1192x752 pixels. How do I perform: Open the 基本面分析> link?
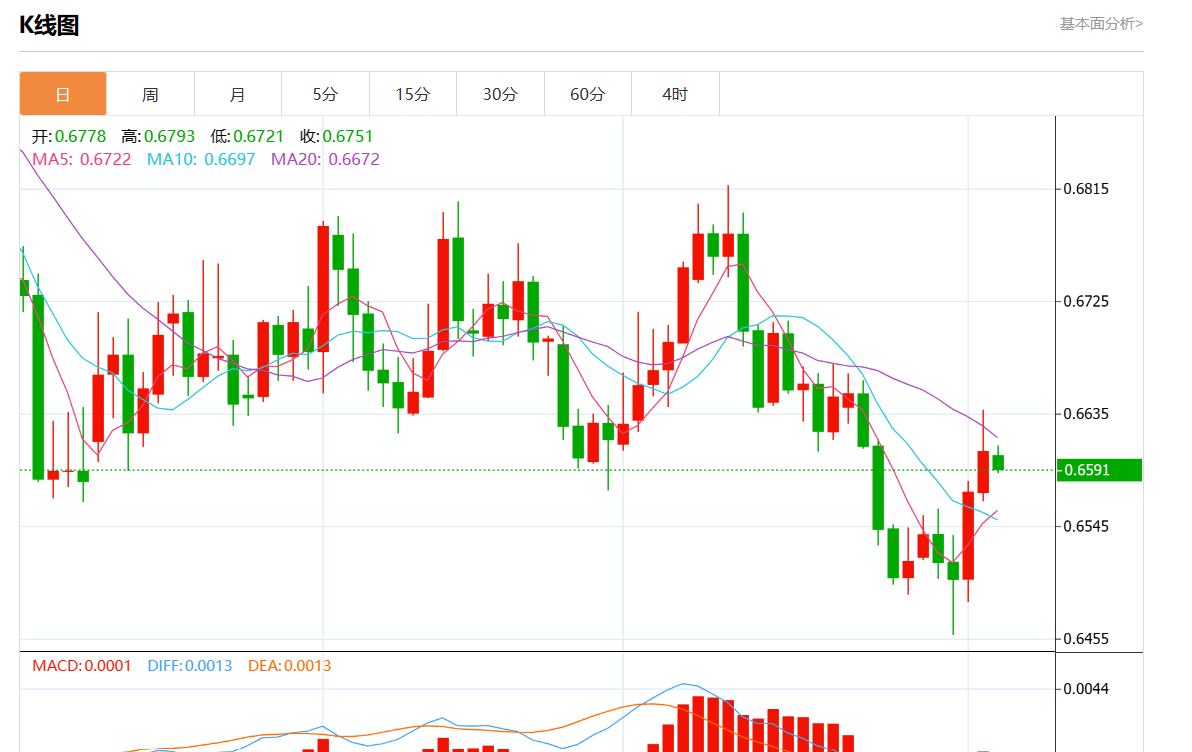(x=1101, y=24)
